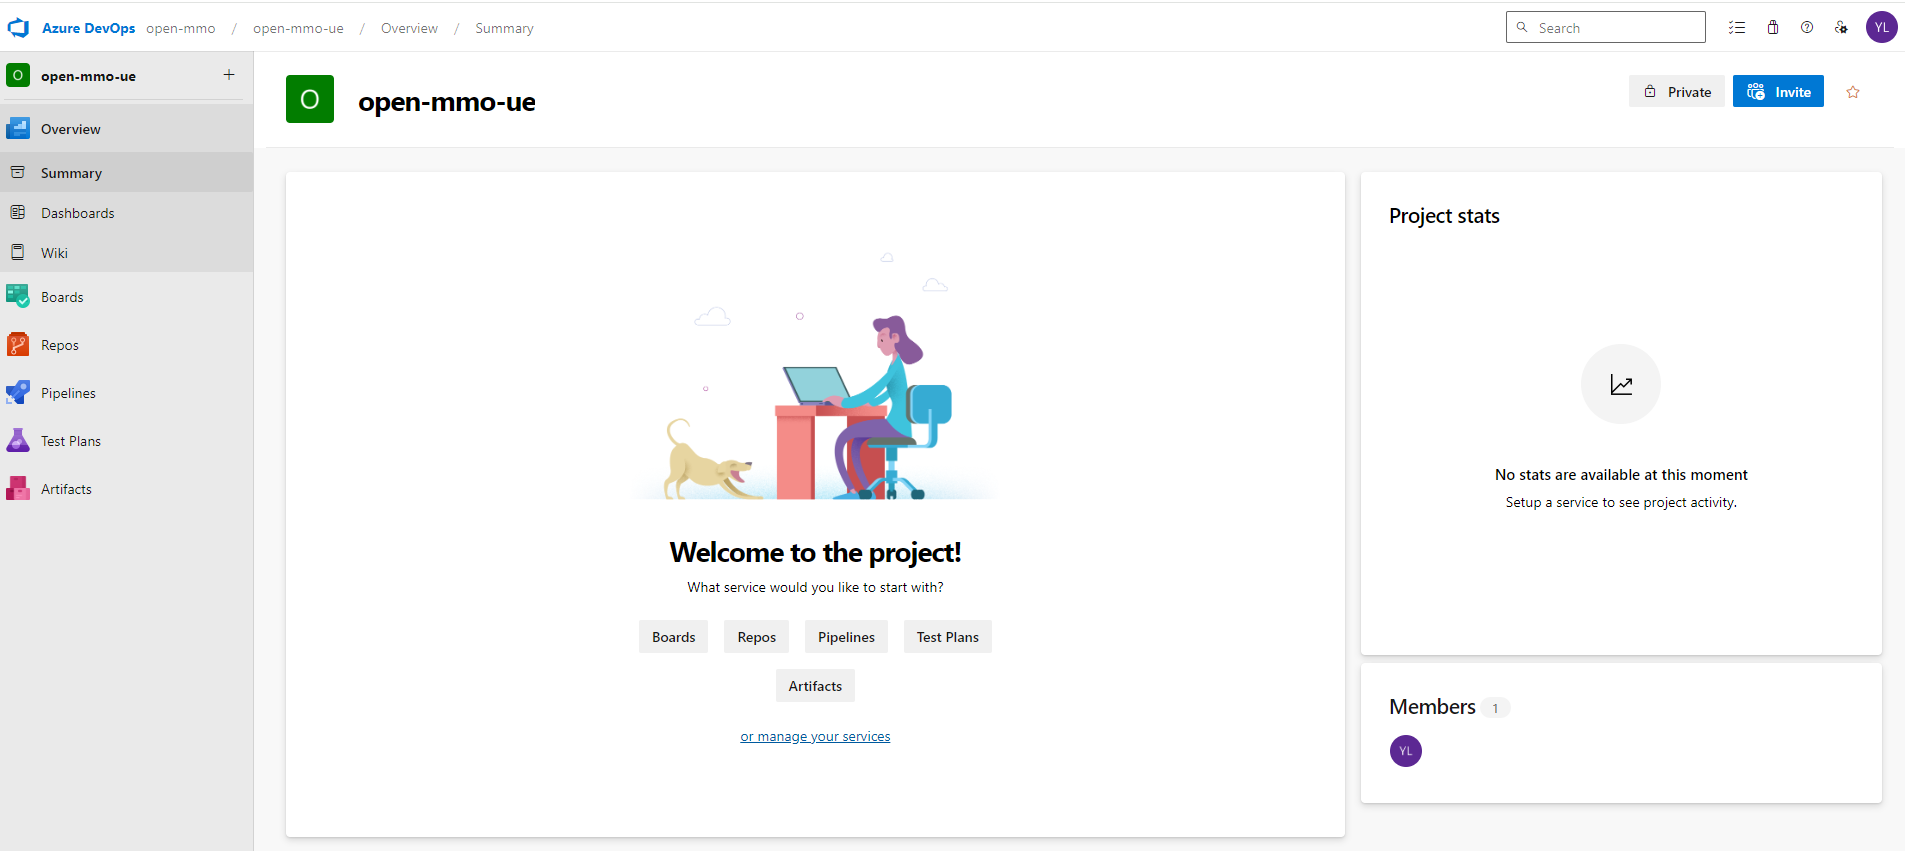The width and height of the screenshot is (1905, 851).
Task: Open the Boards hub in the sidebar
Action: click(x=126, y=297)
